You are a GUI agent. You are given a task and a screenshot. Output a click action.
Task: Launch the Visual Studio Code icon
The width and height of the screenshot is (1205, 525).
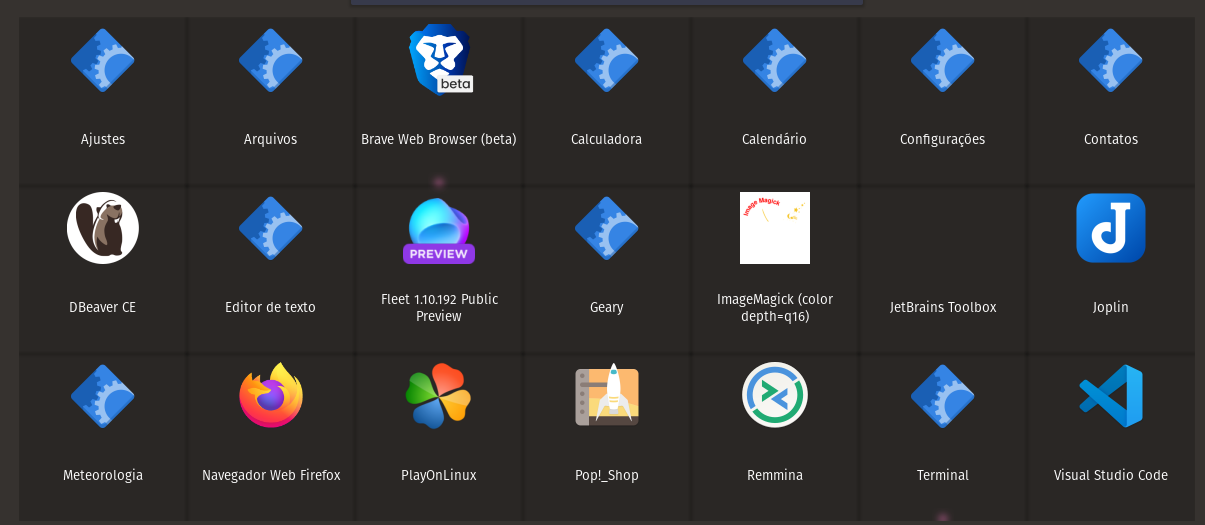coord(1111,396)
